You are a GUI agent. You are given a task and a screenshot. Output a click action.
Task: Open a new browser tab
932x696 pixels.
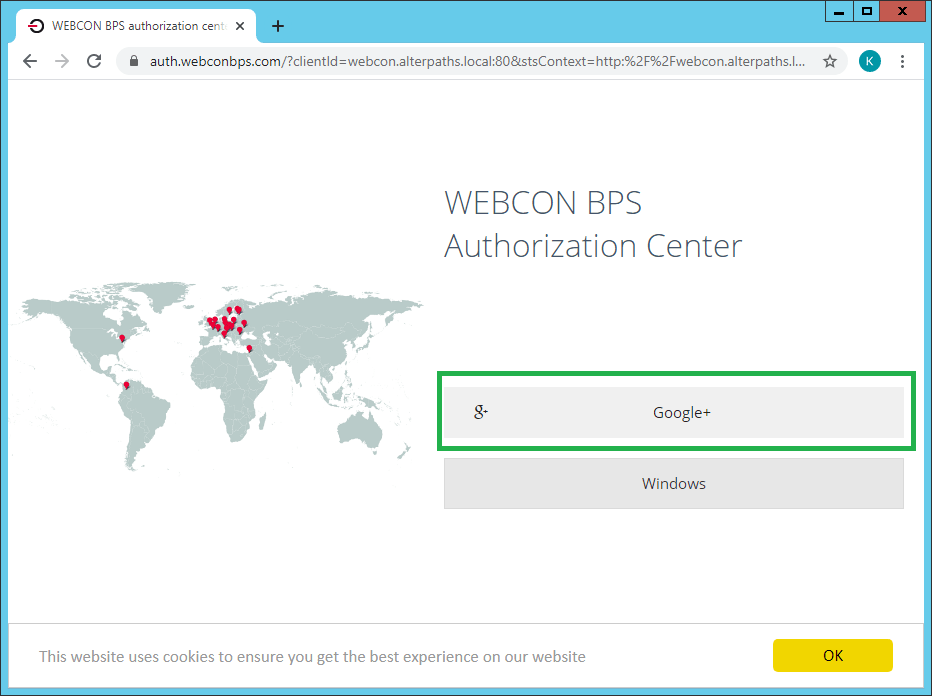(x=278, y=26)
